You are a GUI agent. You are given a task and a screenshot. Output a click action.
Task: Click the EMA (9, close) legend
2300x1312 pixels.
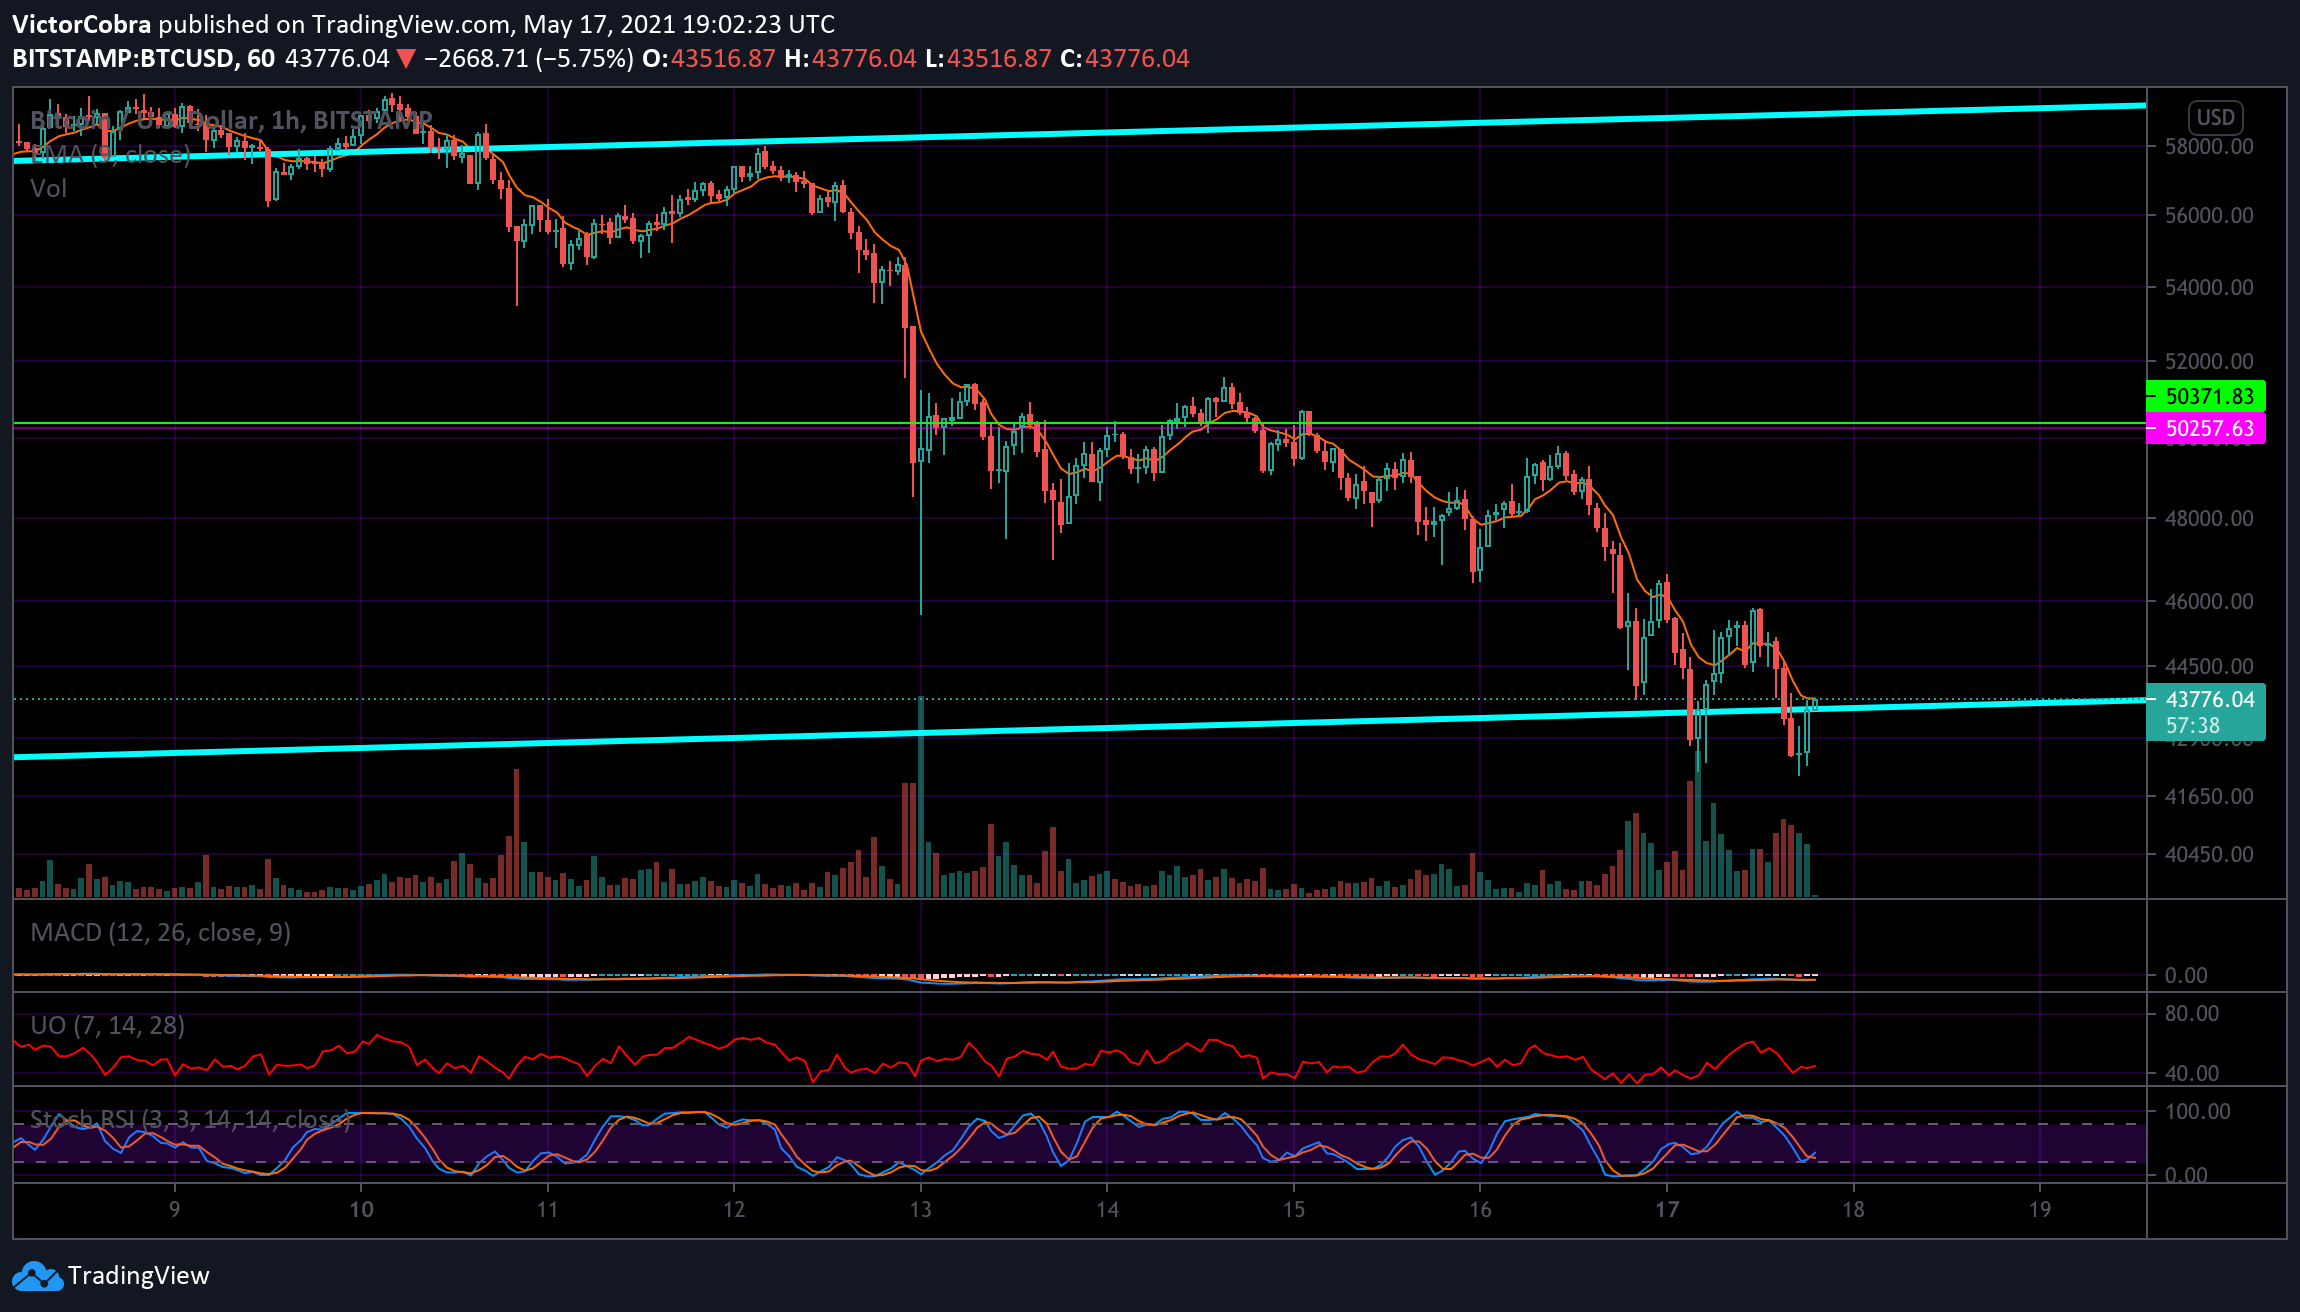tap(110, 154)
